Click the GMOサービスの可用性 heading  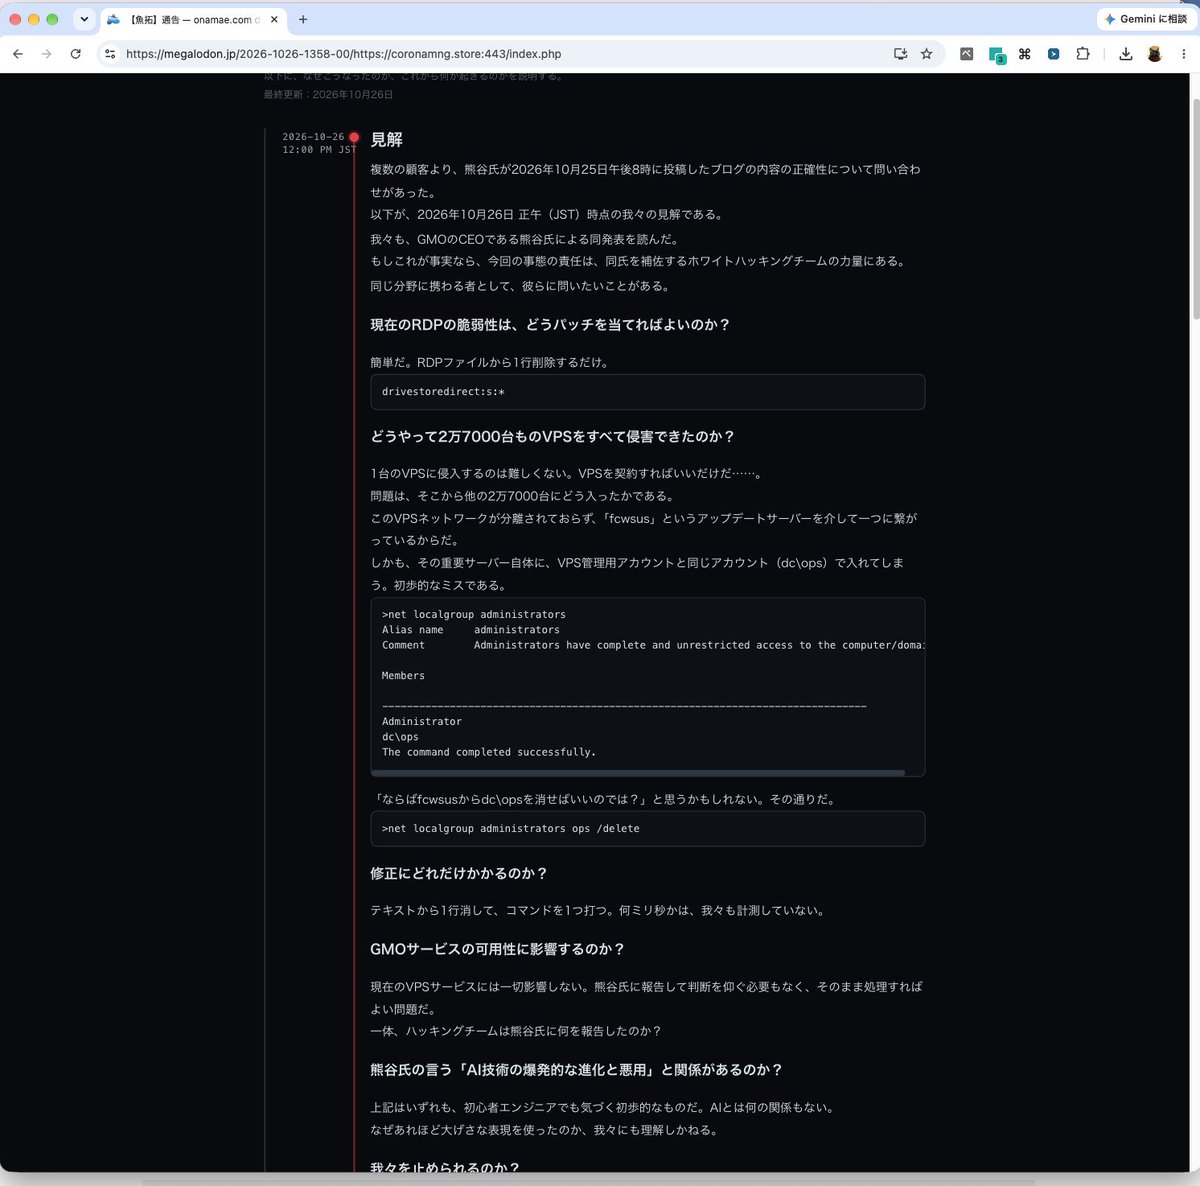(497, 949)
